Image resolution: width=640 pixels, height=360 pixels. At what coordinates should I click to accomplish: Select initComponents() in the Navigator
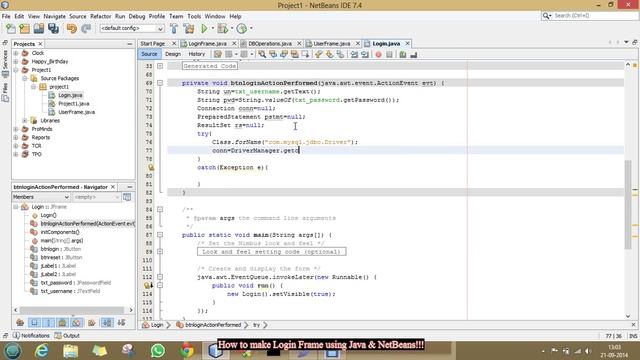click(x=60, y=232)
